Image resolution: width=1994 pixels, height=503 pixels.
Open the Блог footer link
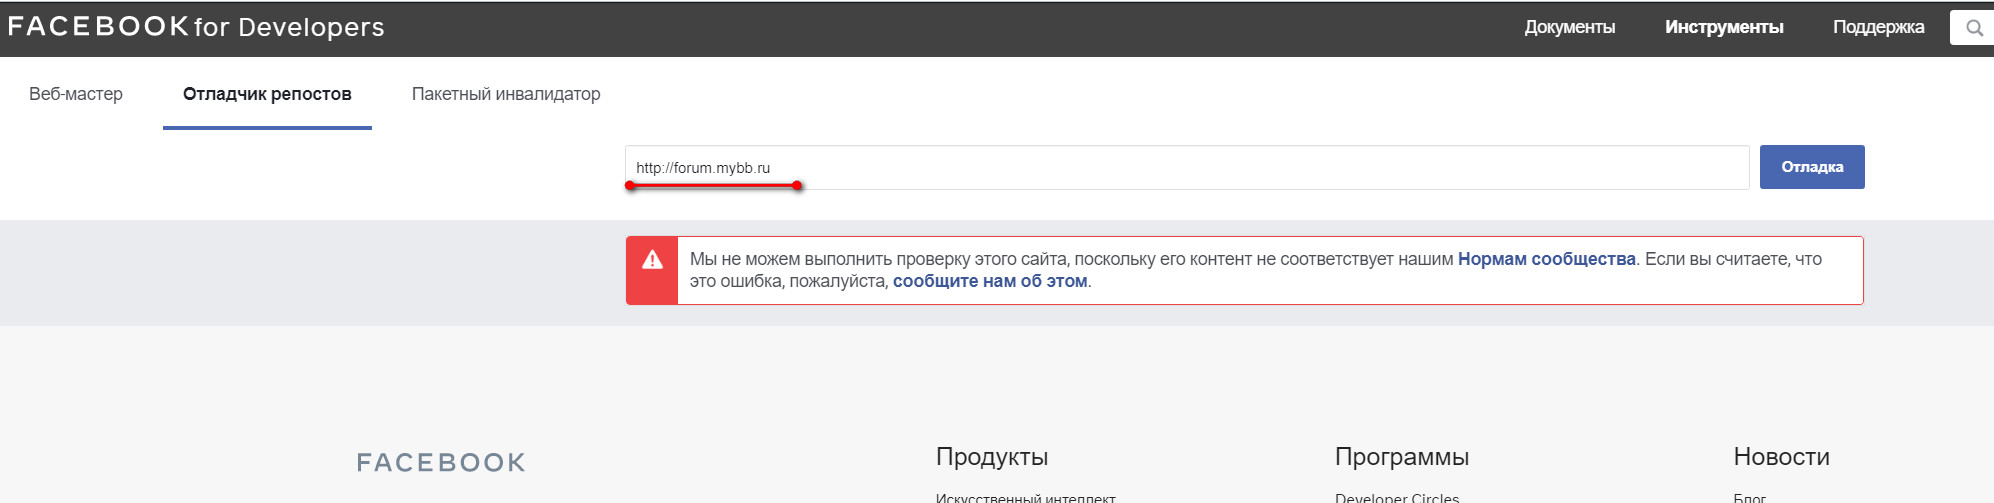pos(1750,497)
